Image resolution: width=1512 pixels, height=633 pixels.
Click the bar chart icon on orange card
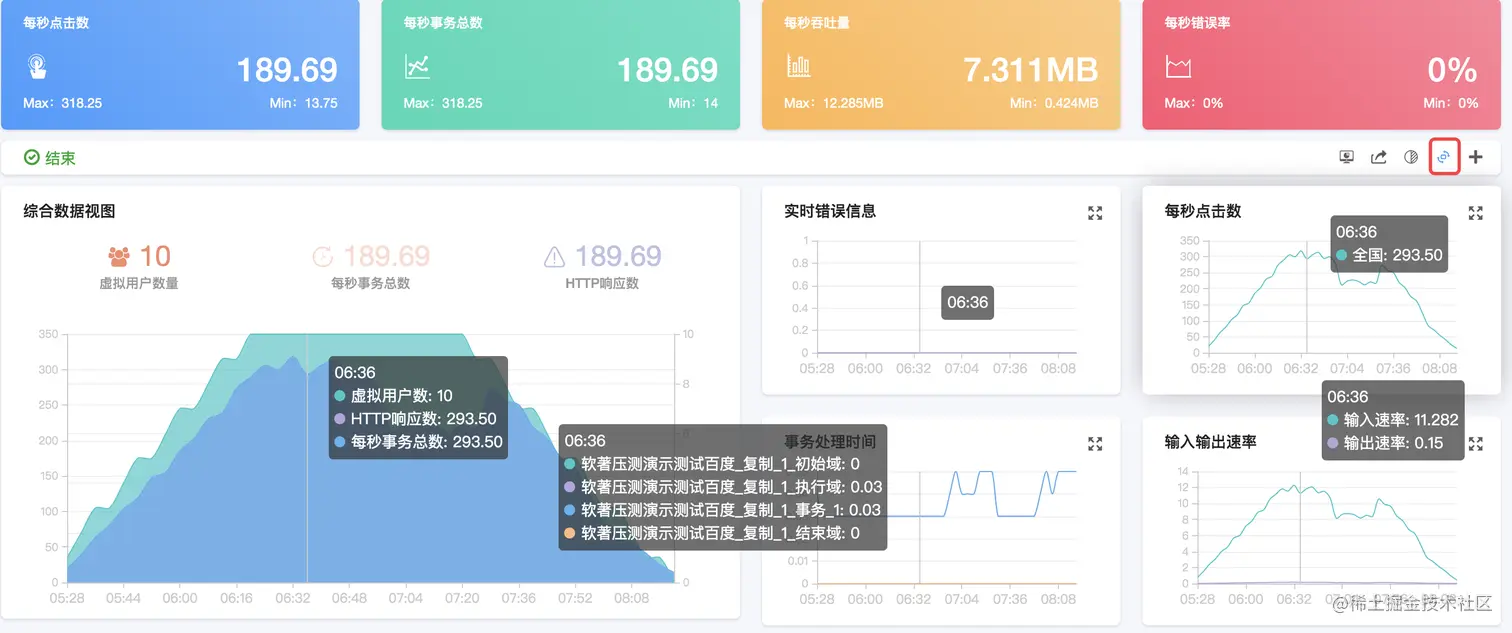[798, 67]
